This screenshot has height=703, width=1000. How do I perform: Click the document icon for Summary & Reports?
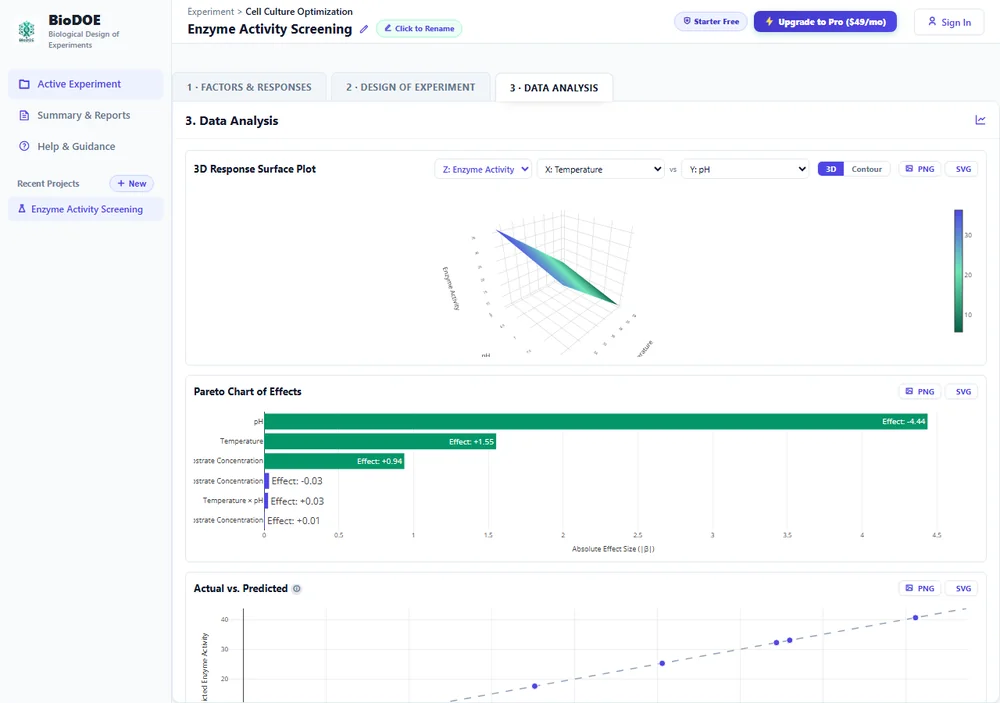tap(24, 115)
